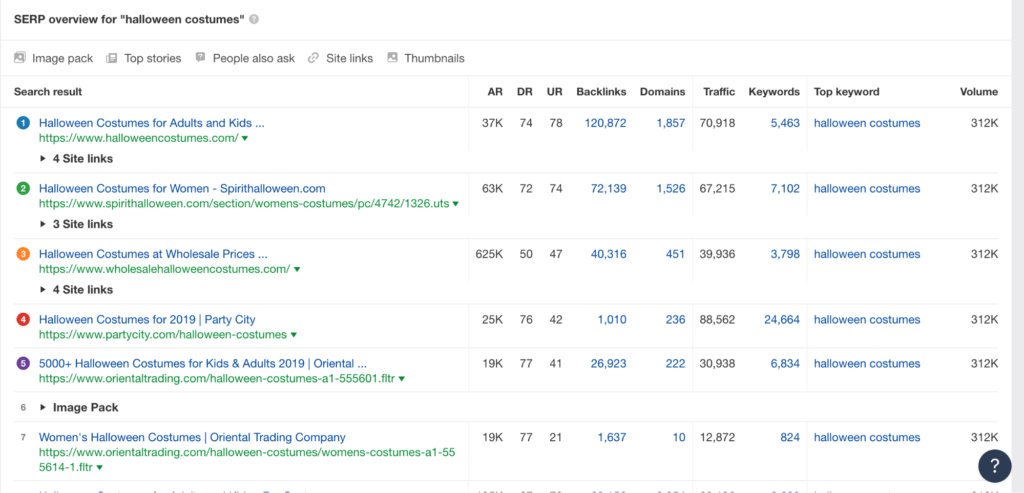Viewport: 1024px width, 493px height.
Task: Sort by the Traffic column header
Action: point(718,91)
